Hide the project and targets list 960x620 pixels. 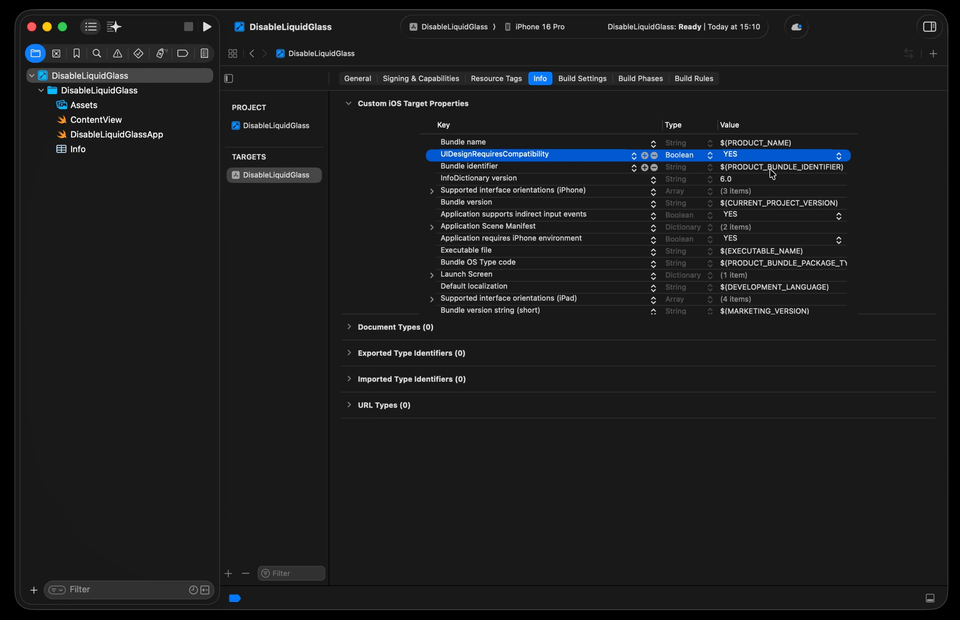pos(228,78)
